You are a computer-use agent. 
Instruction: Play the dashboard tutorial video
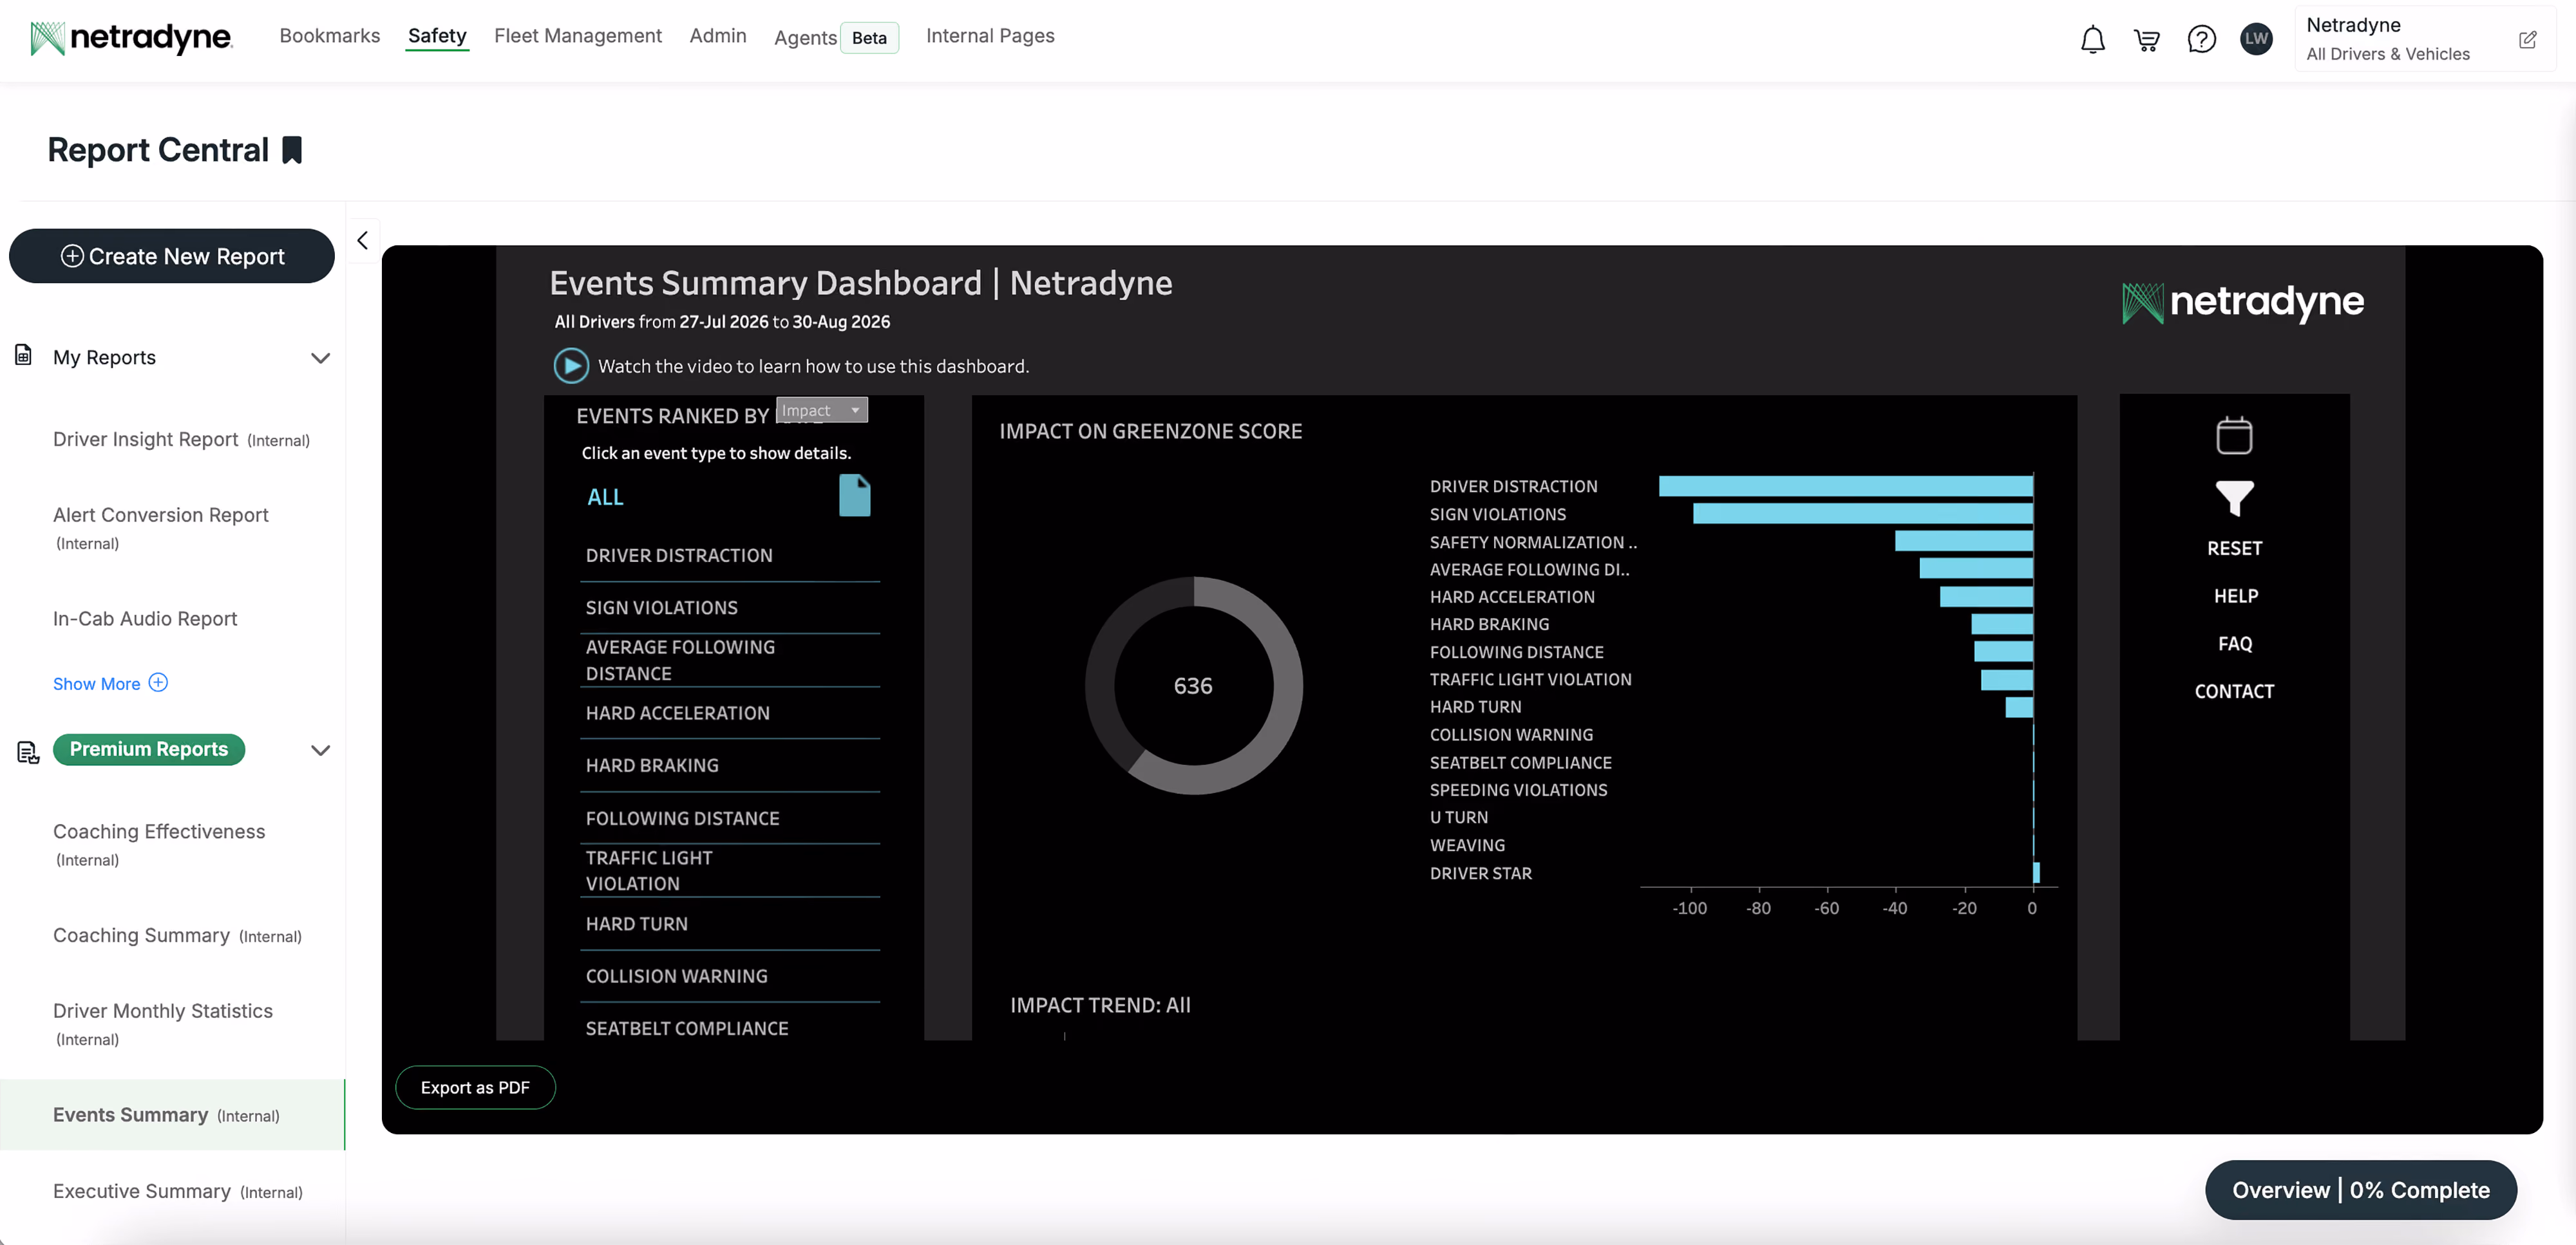pyautogui.click(x=571, y=366)
